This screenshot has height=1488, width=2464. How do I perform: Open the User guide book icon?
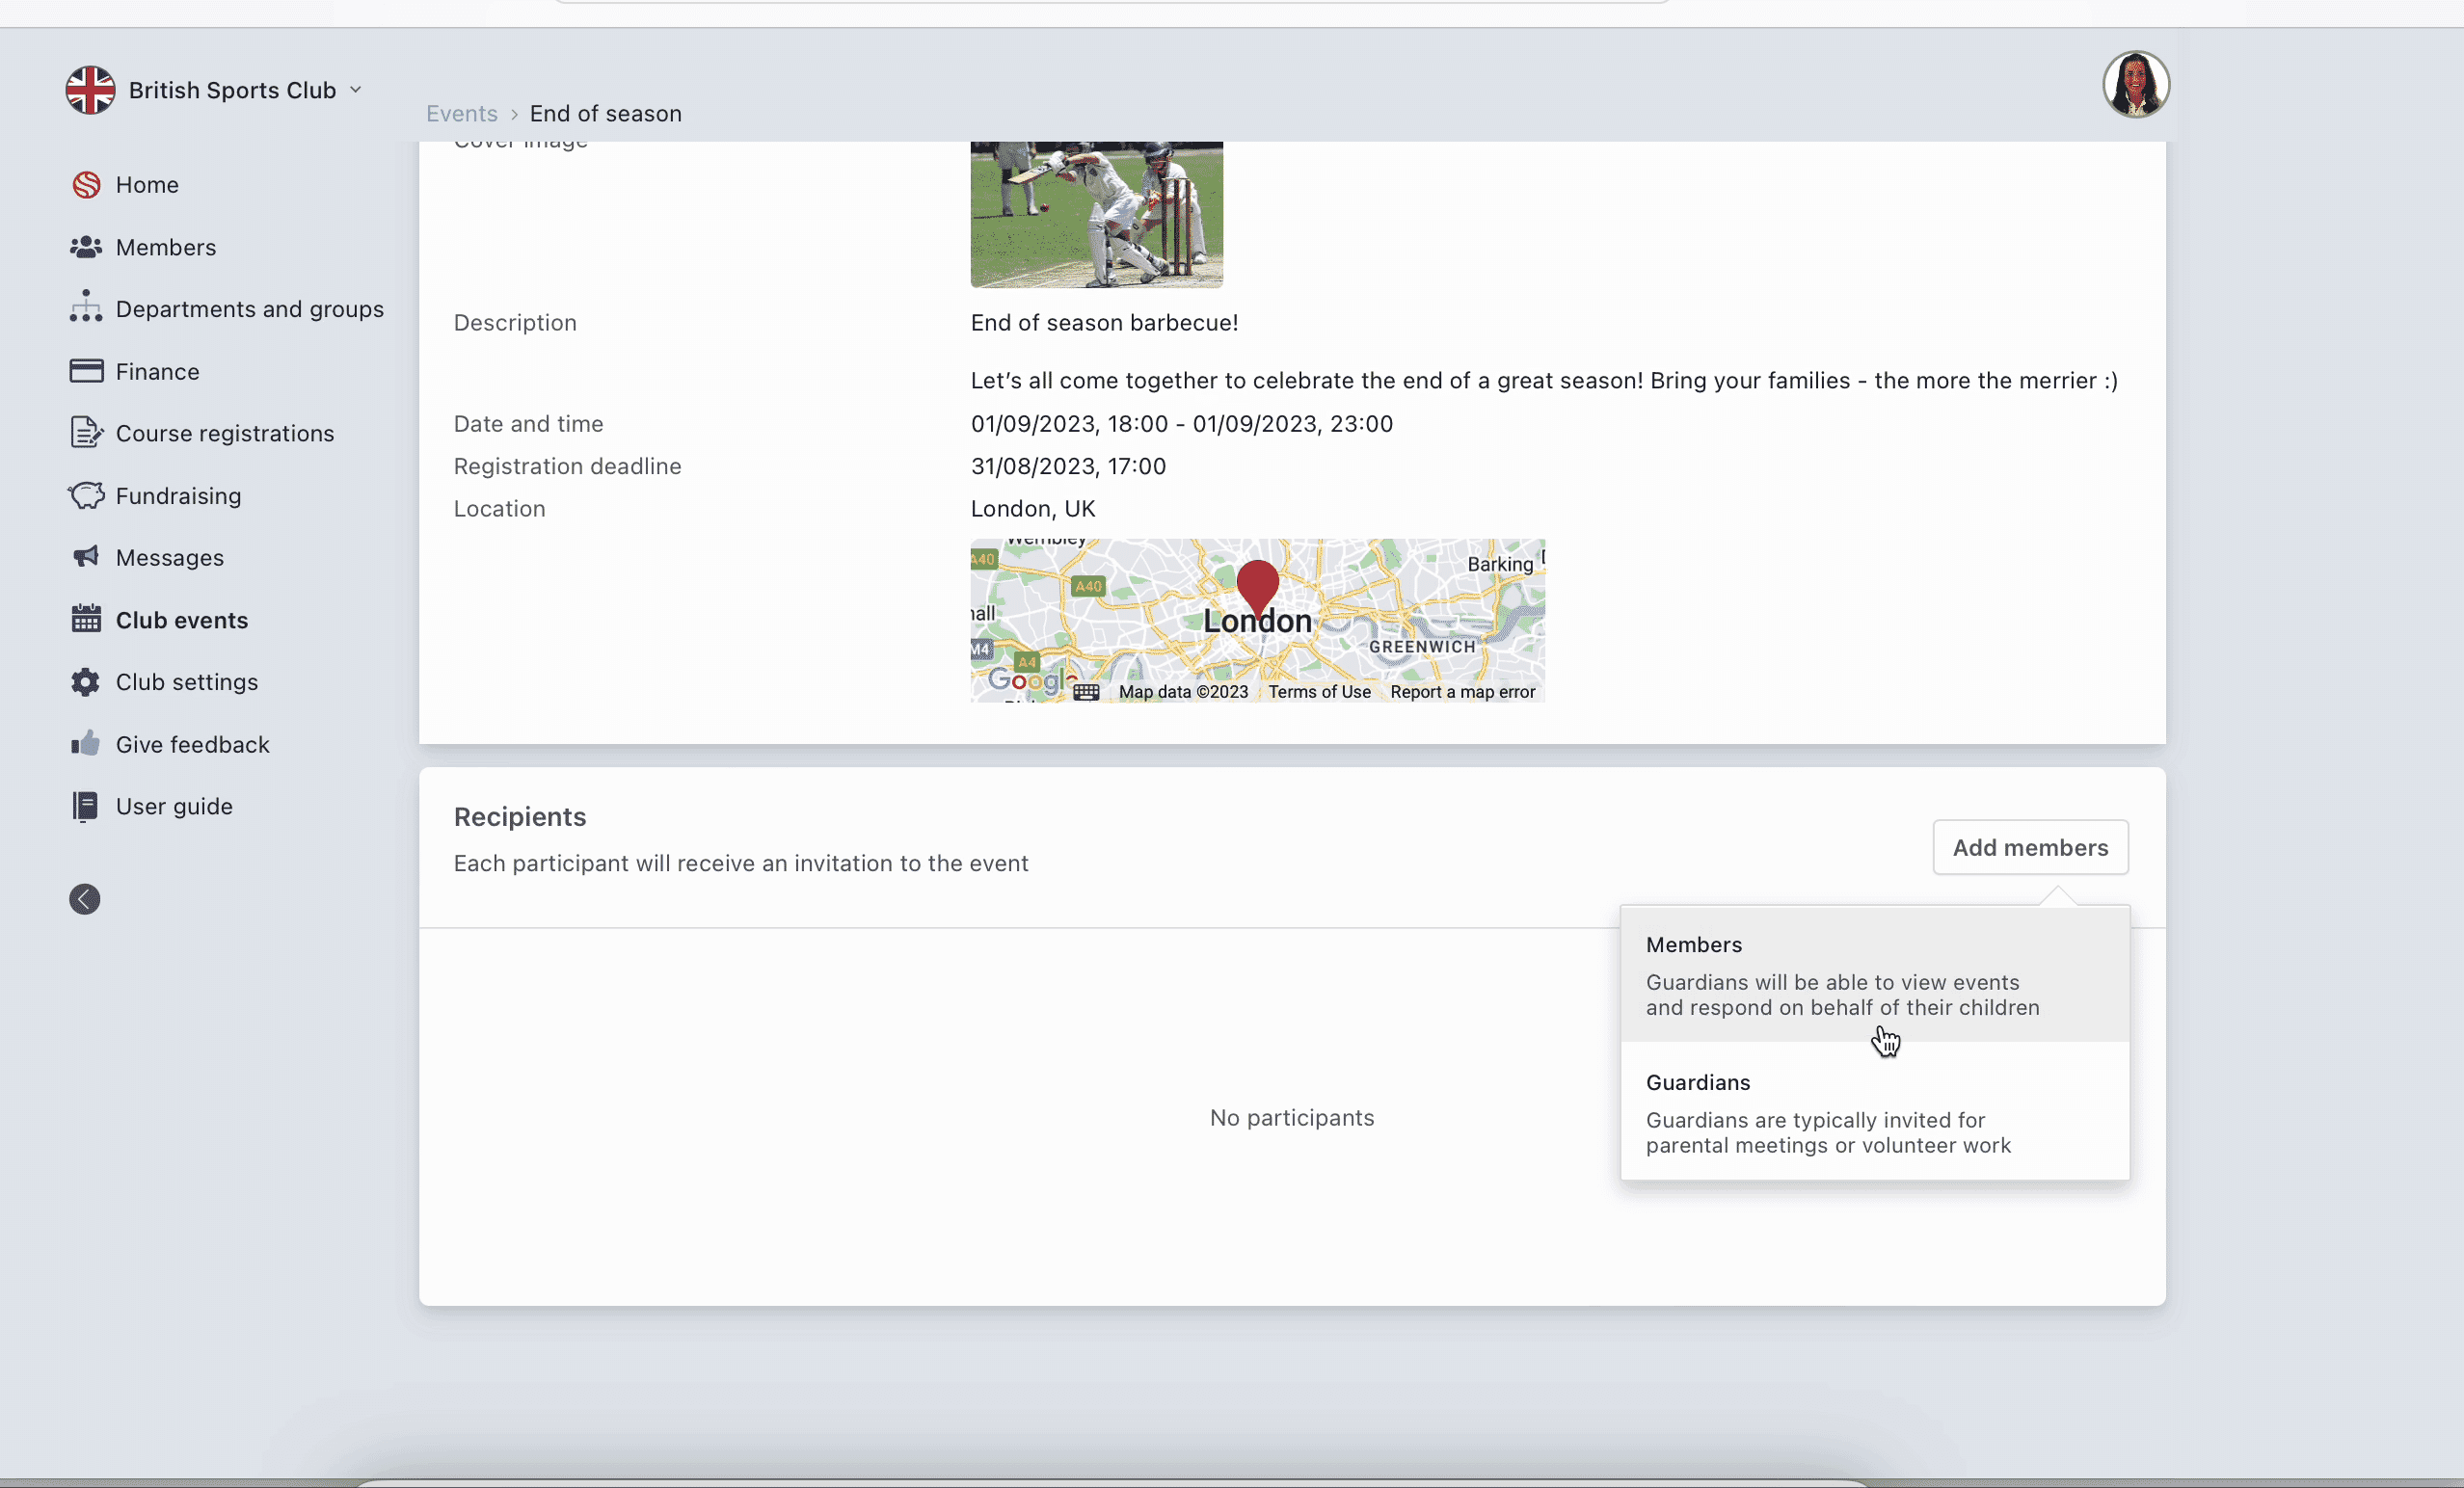(86, 806)
